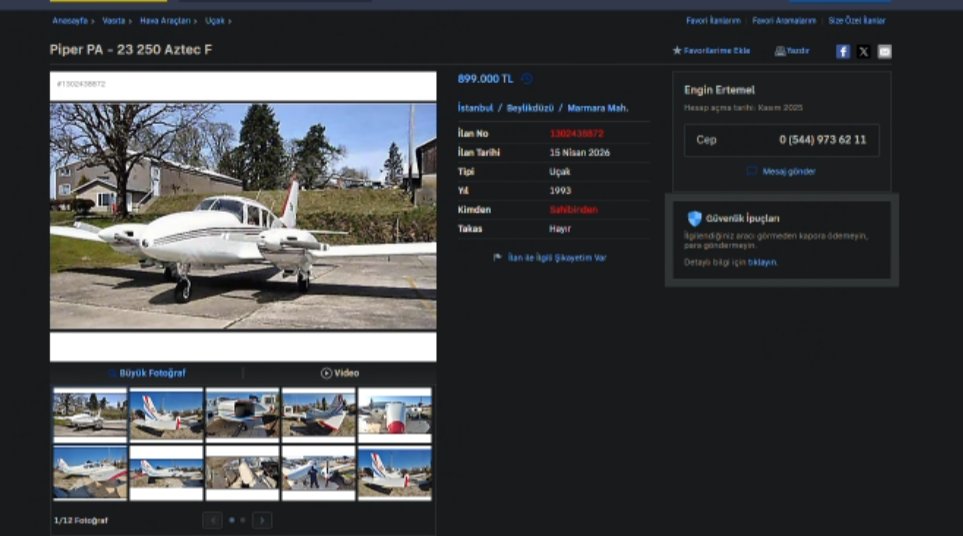Click the İstanbul location link
Screen dimensions: 963x536
point(475,108)
